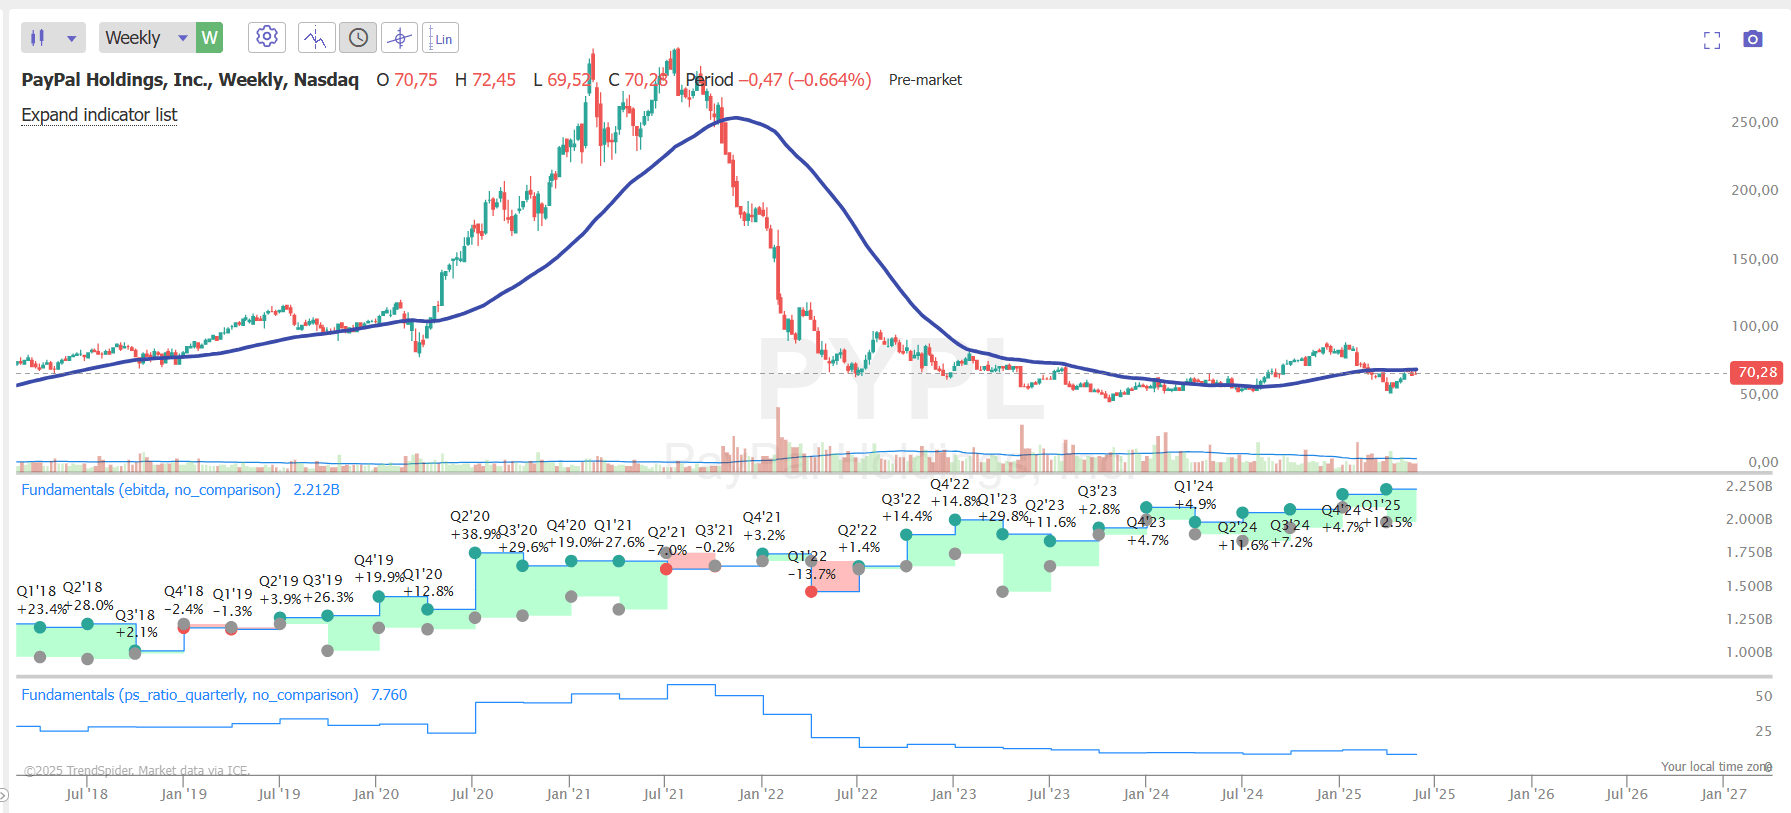1791x813 pixels.
Task: Click the 100,00 price axis label
Action: tap(1755, 326)
